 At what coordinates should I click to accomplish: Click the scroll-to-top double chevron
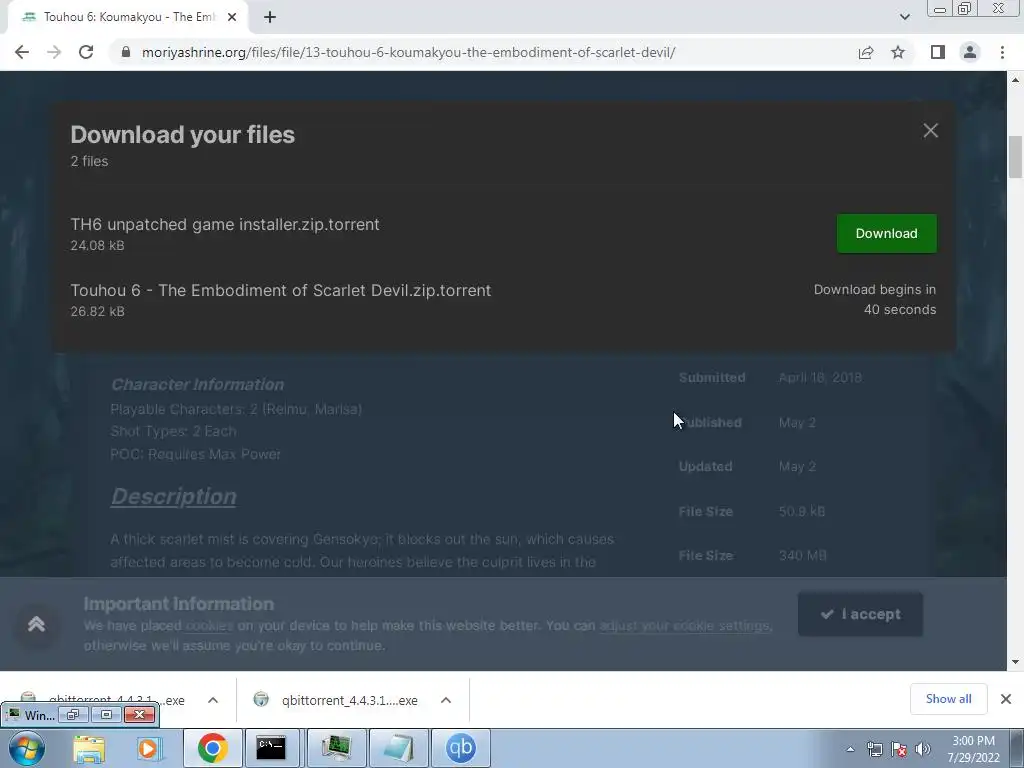coord(37,624)
